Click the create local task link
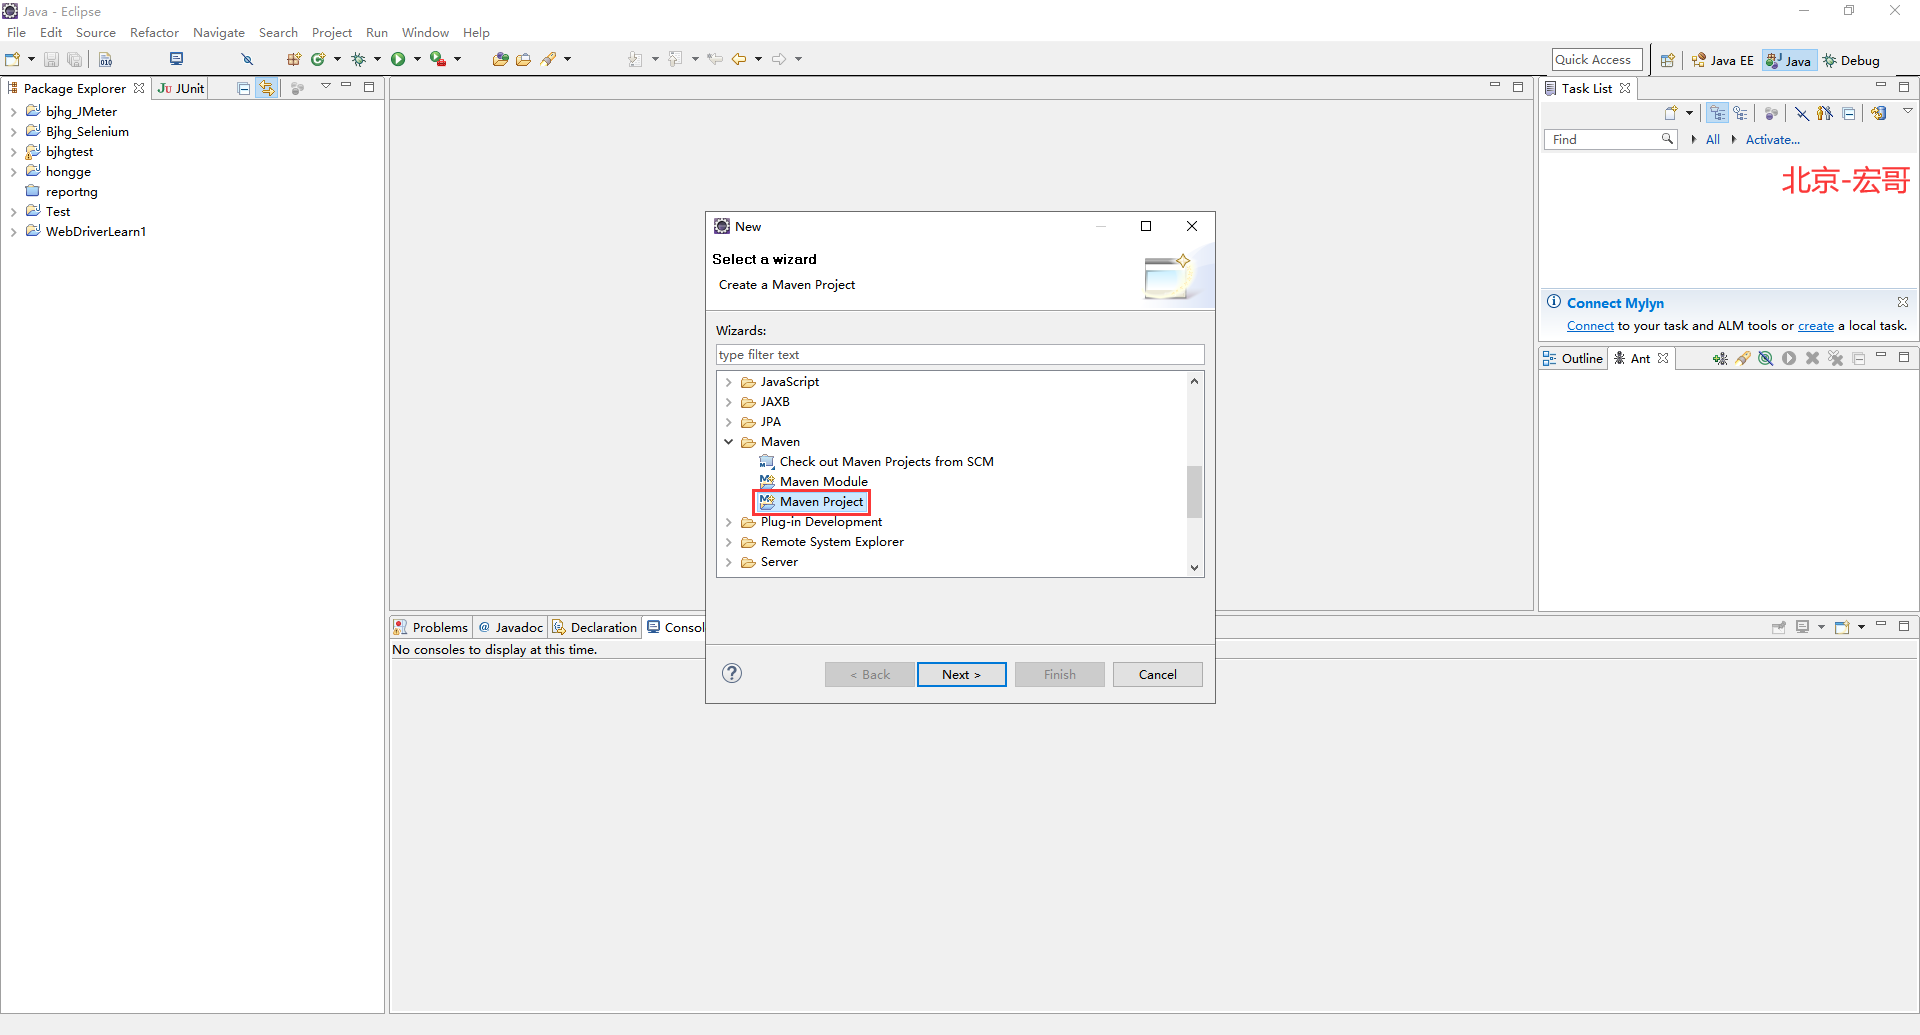The image size is (1920, 1035). (1816, 326)
